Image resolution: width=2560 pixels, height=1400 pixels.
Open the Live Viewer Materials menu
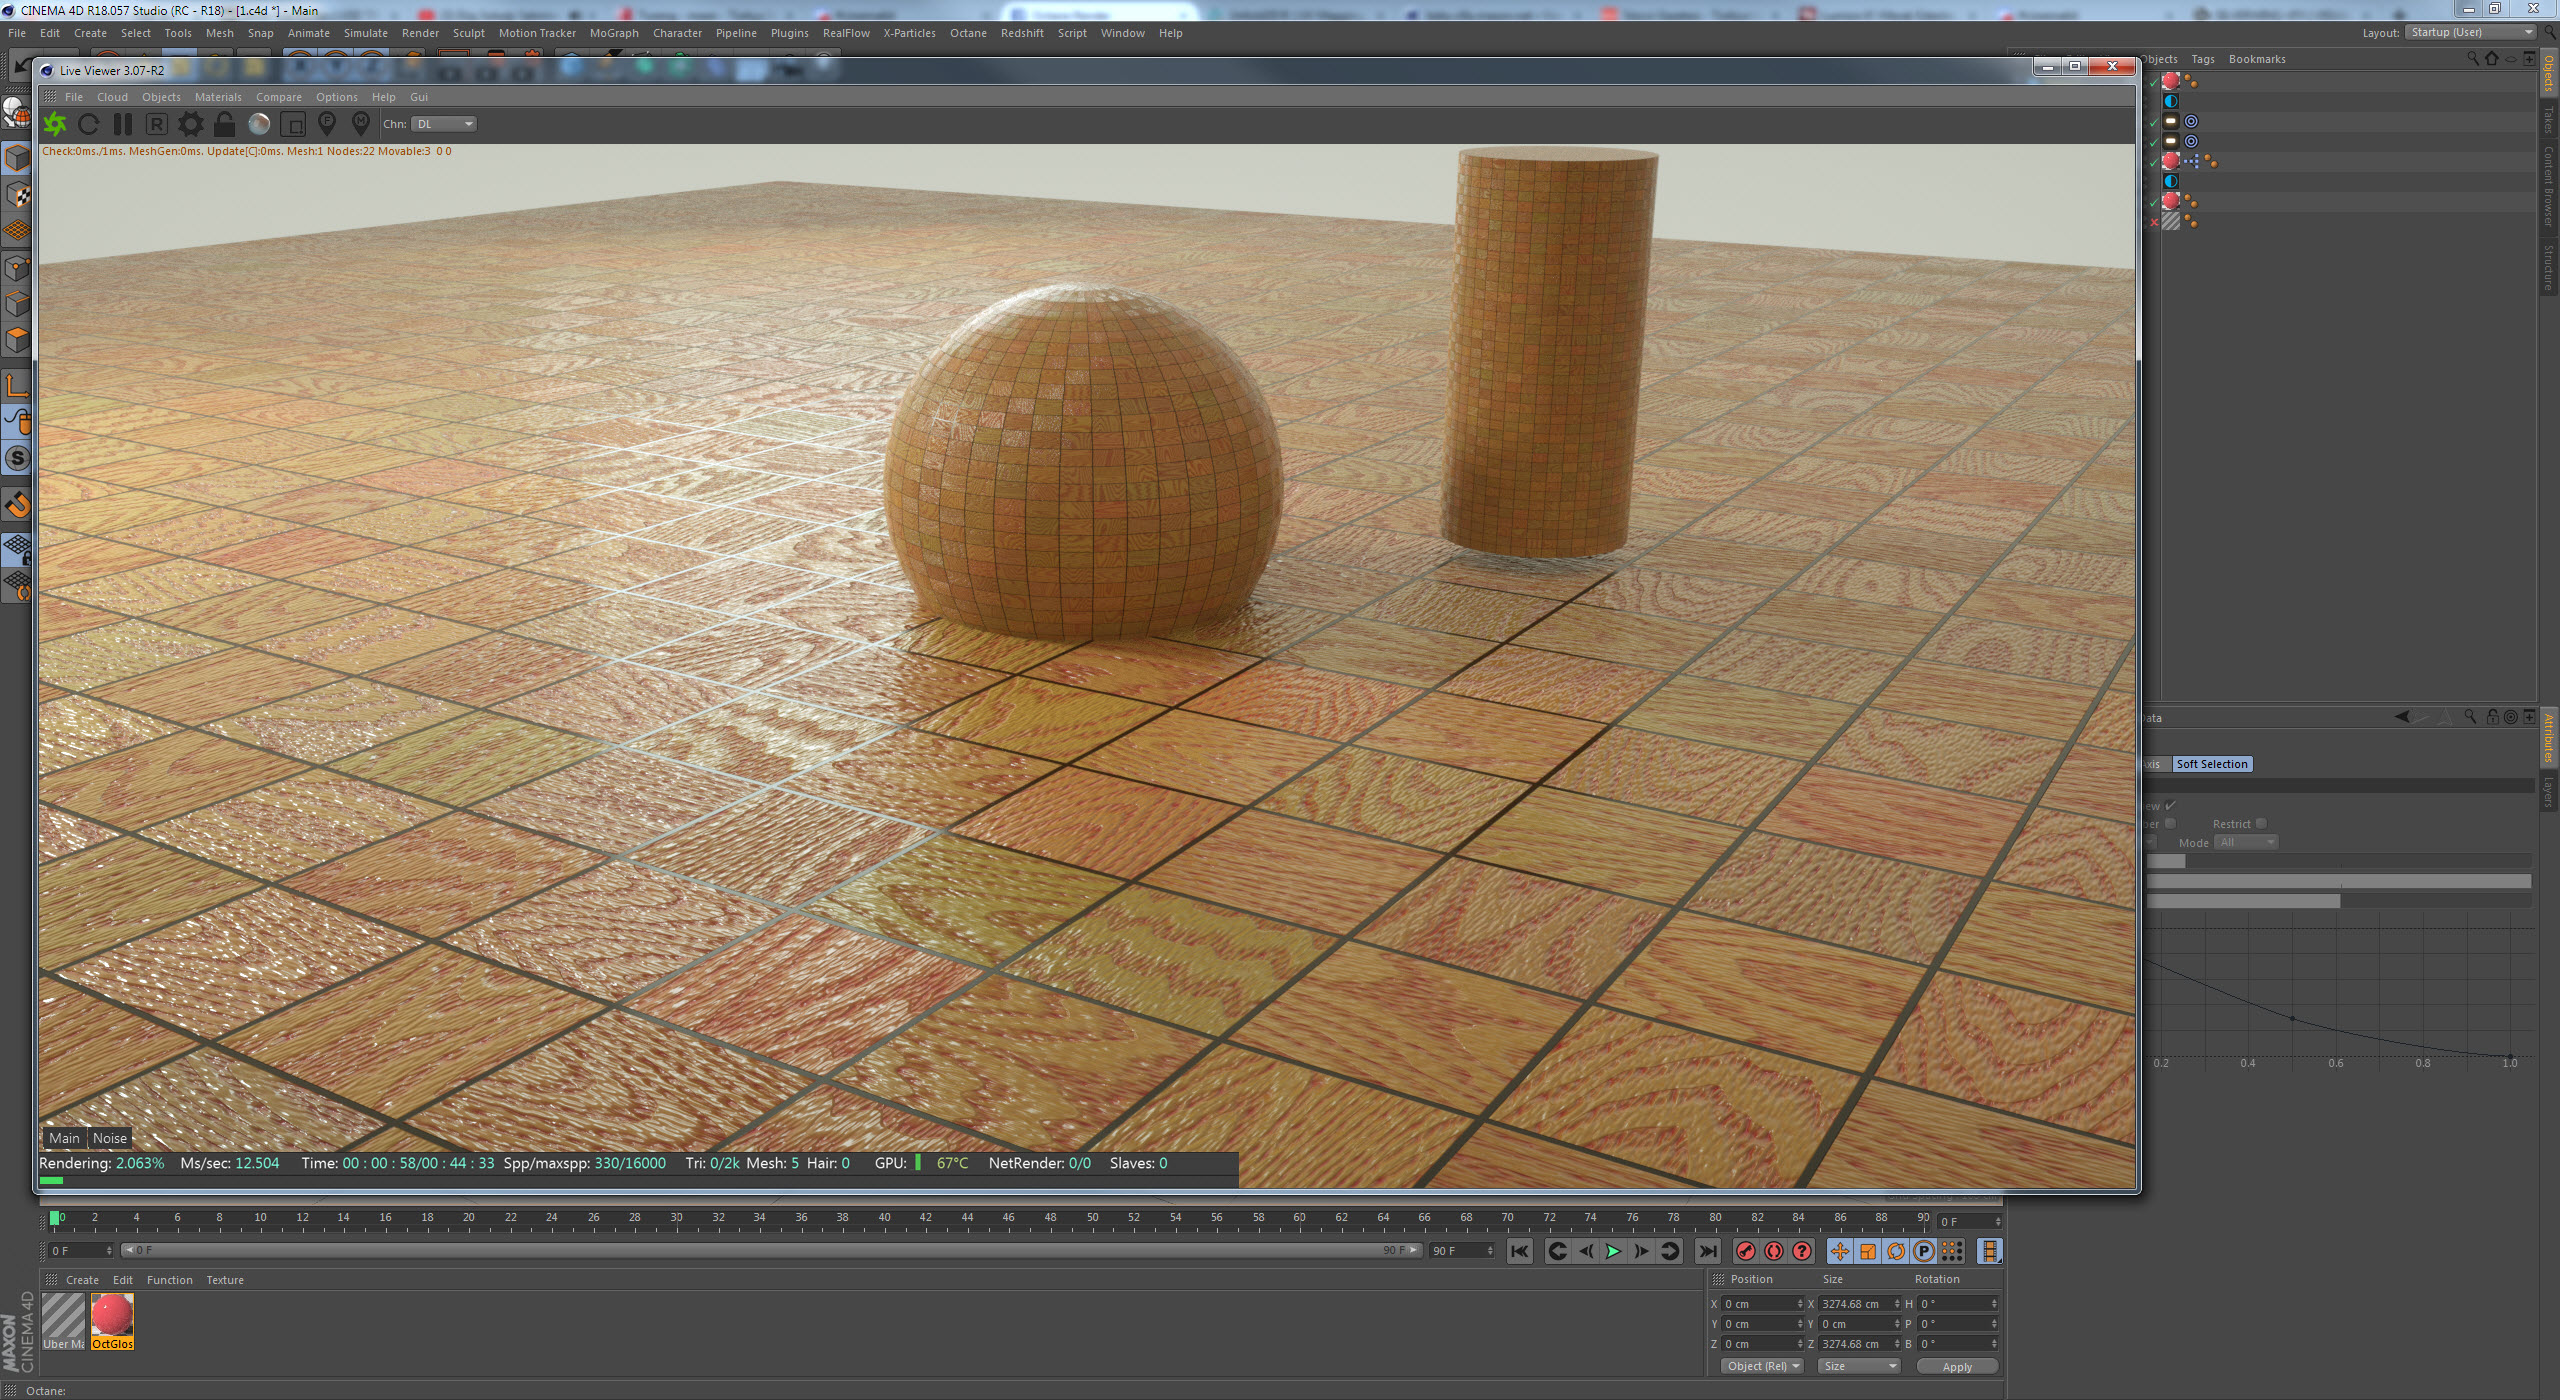click(218, 97)
